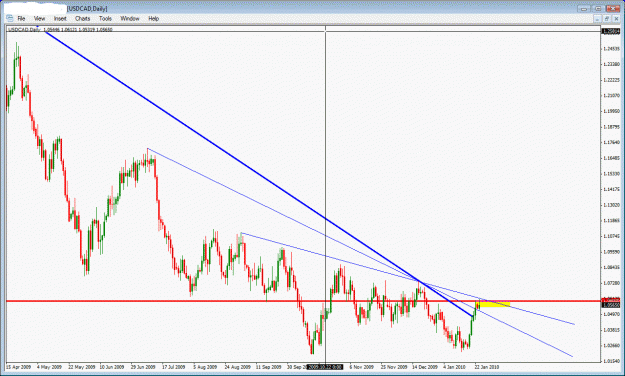Click the 15 Apr 2009 date label
625x376 pixels.
click(18, 367)
